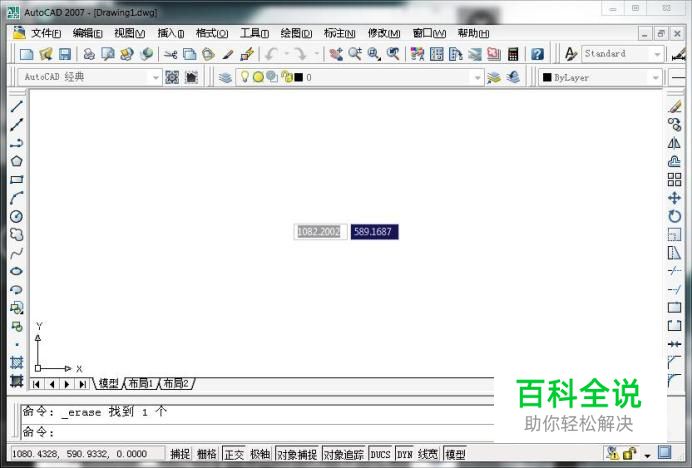This screenshot has width=692, height=468.
Task: Toggle DYN dynamic input
Action: click(404, 454)
